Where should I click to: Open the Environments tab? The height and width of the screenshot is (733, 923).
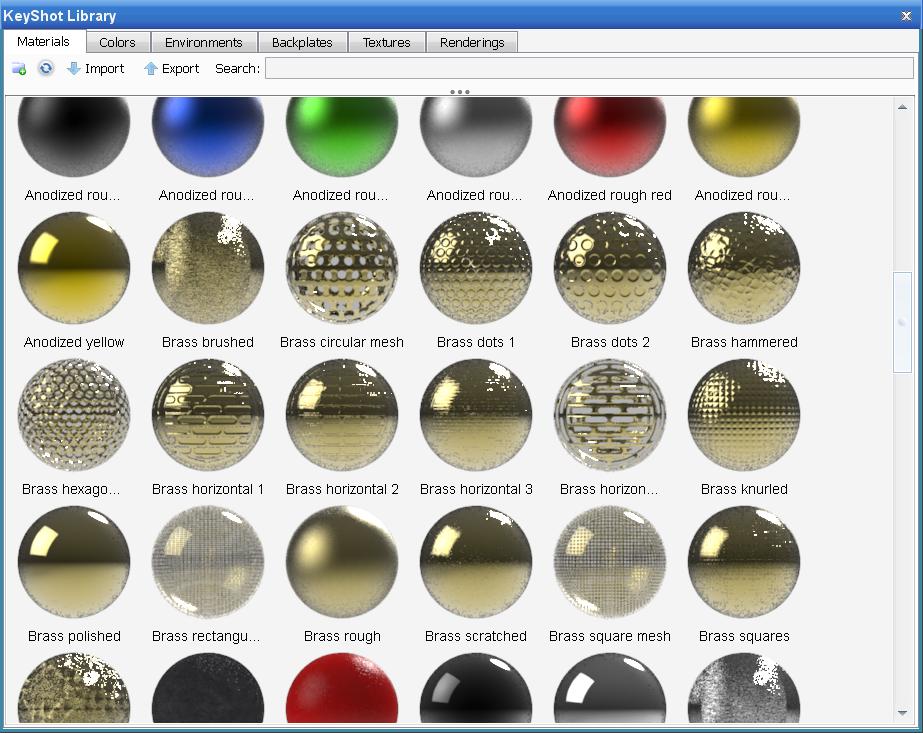click(x=203, y=42)
